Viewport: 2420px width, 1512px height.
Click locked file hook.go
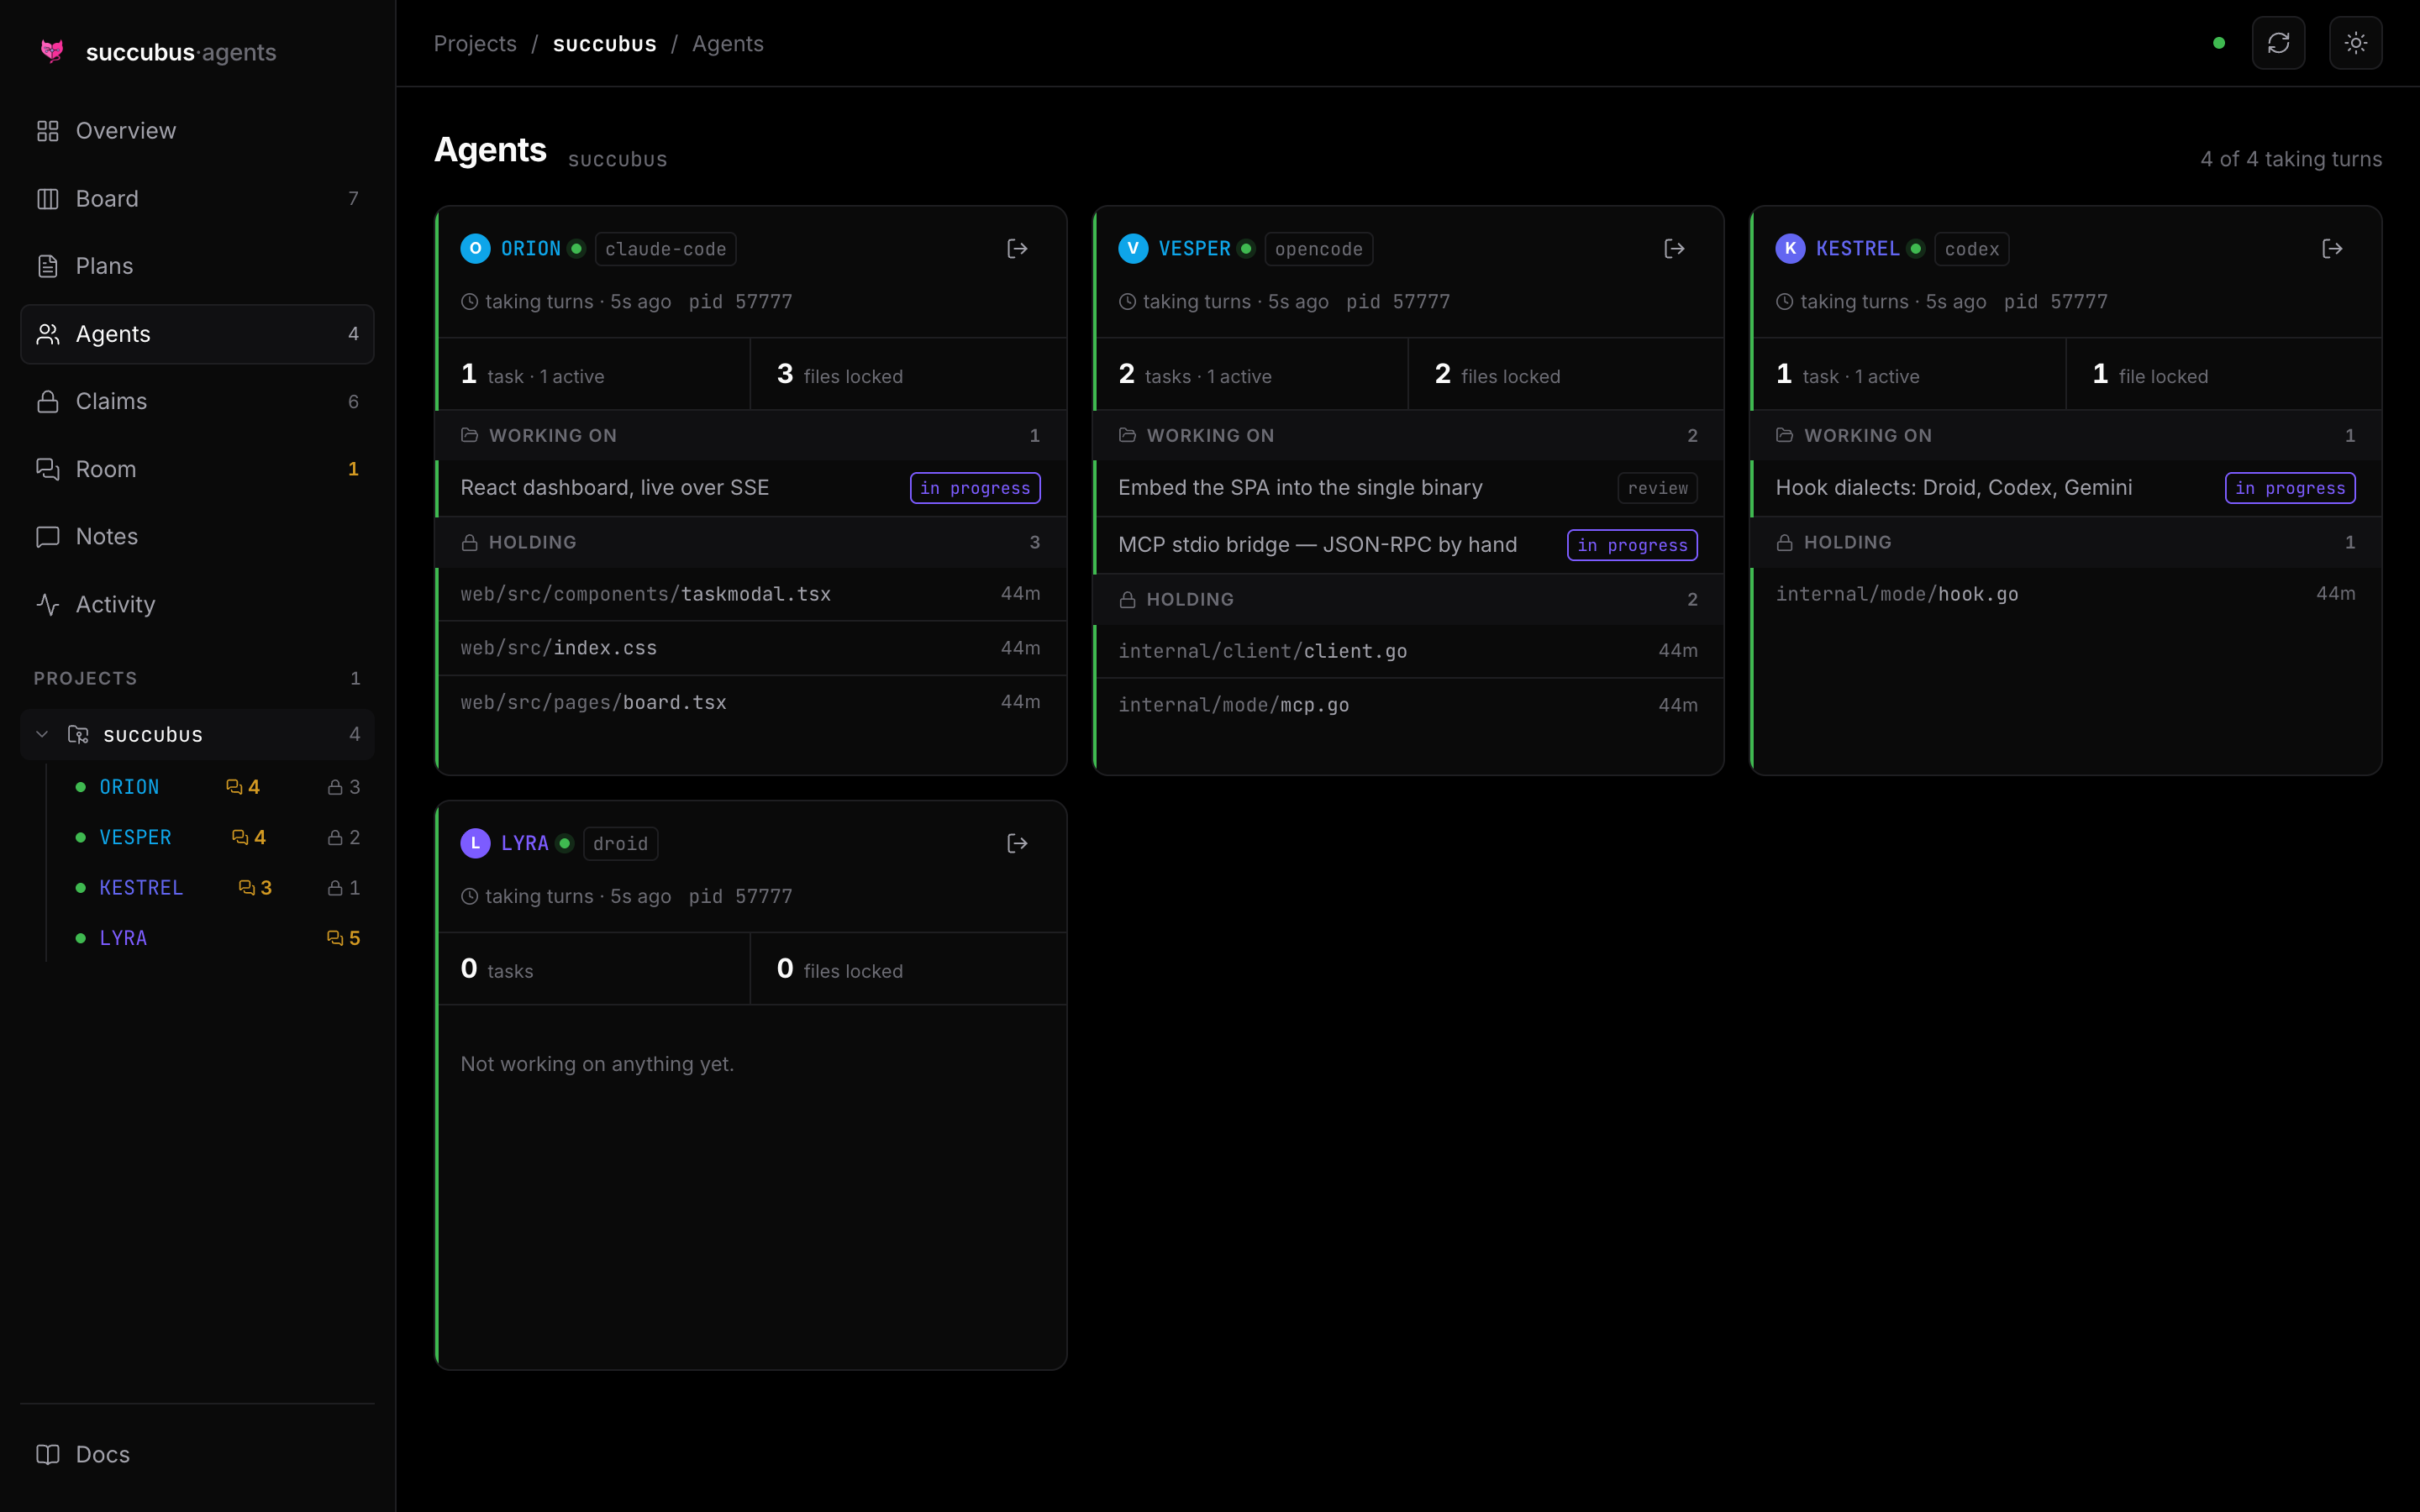coord(2067,594)
